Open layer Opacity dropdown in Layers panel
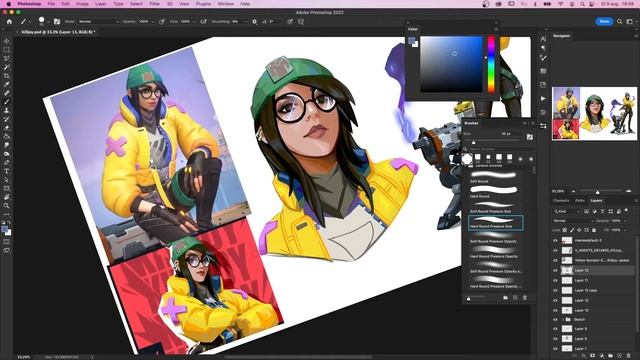Screen dimensions: 640x360 [x=625, y=221]
